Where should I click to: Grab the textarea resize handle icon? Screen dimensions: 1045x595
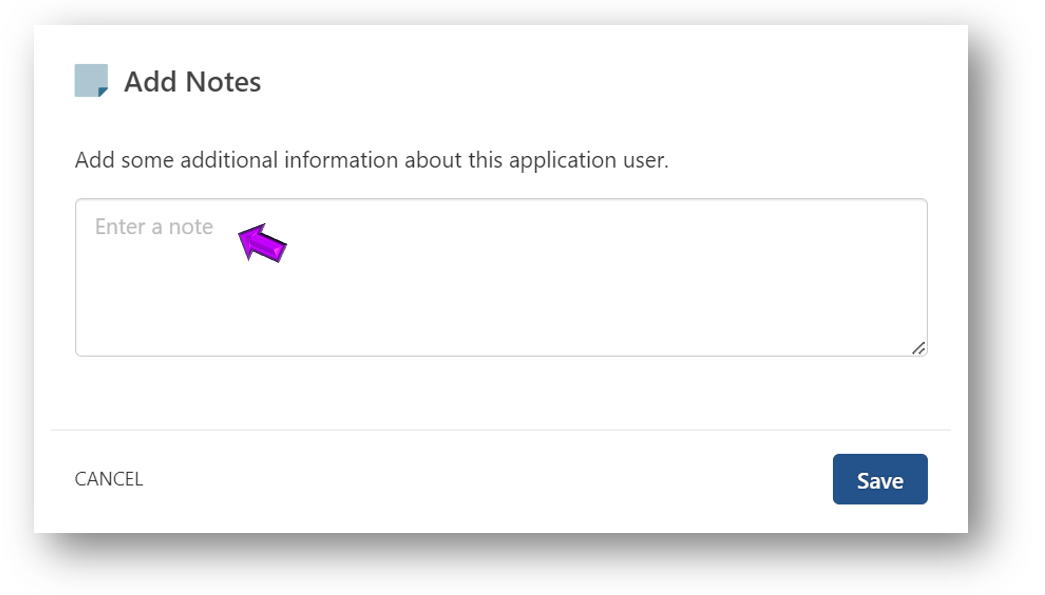(918, 348)
